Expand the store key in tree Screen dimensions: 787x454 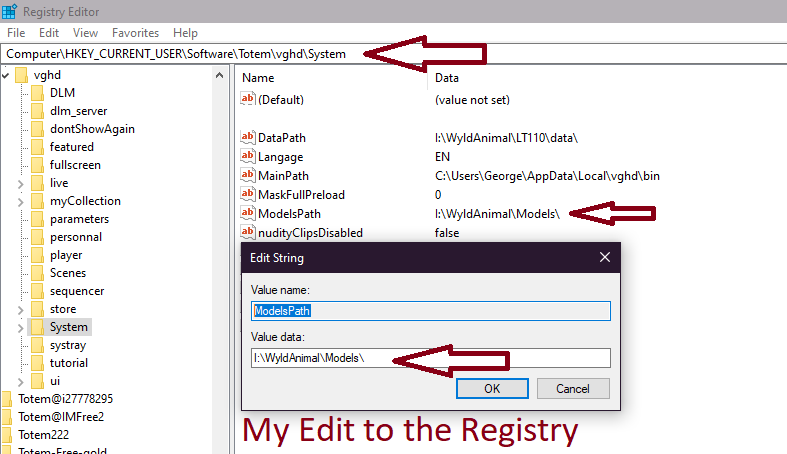[22, 309]
